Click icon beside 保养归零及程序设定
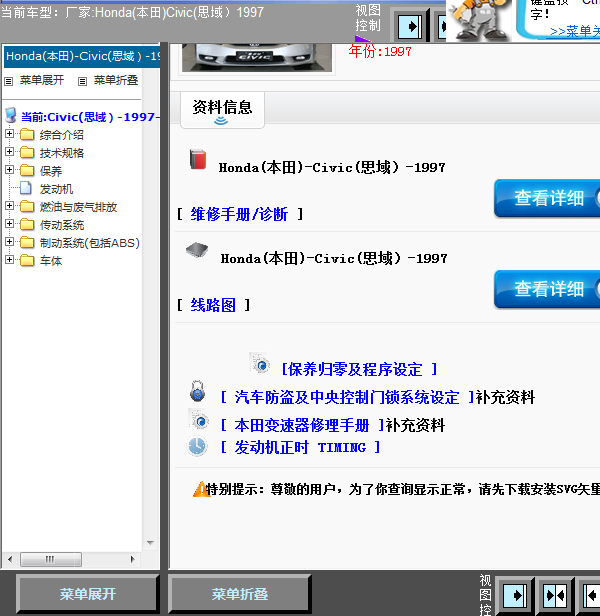Viewport: 600px width, 616px height. (260, 363)
